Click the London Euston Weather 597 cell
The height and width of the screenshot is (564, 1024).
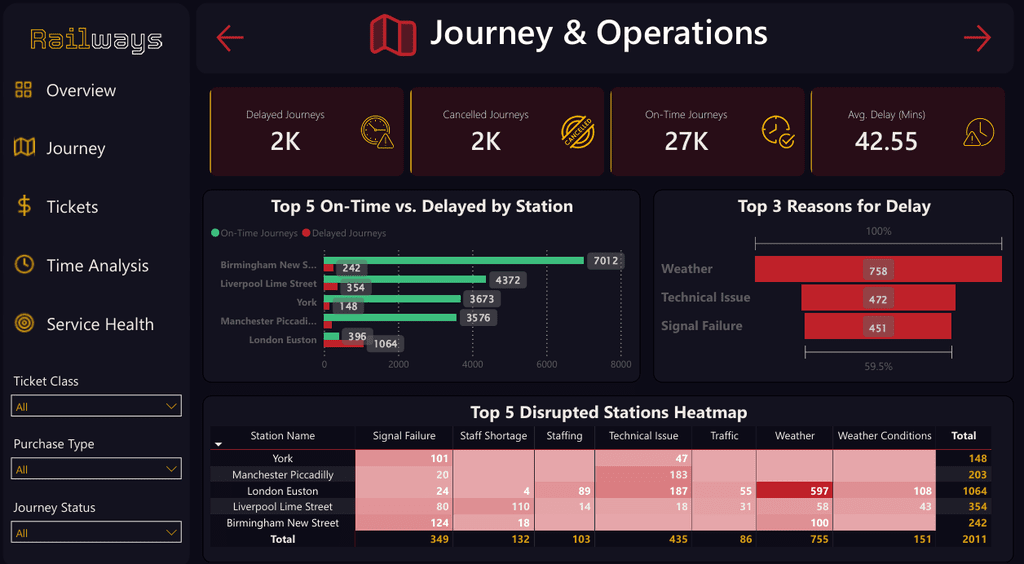(794, 491)
